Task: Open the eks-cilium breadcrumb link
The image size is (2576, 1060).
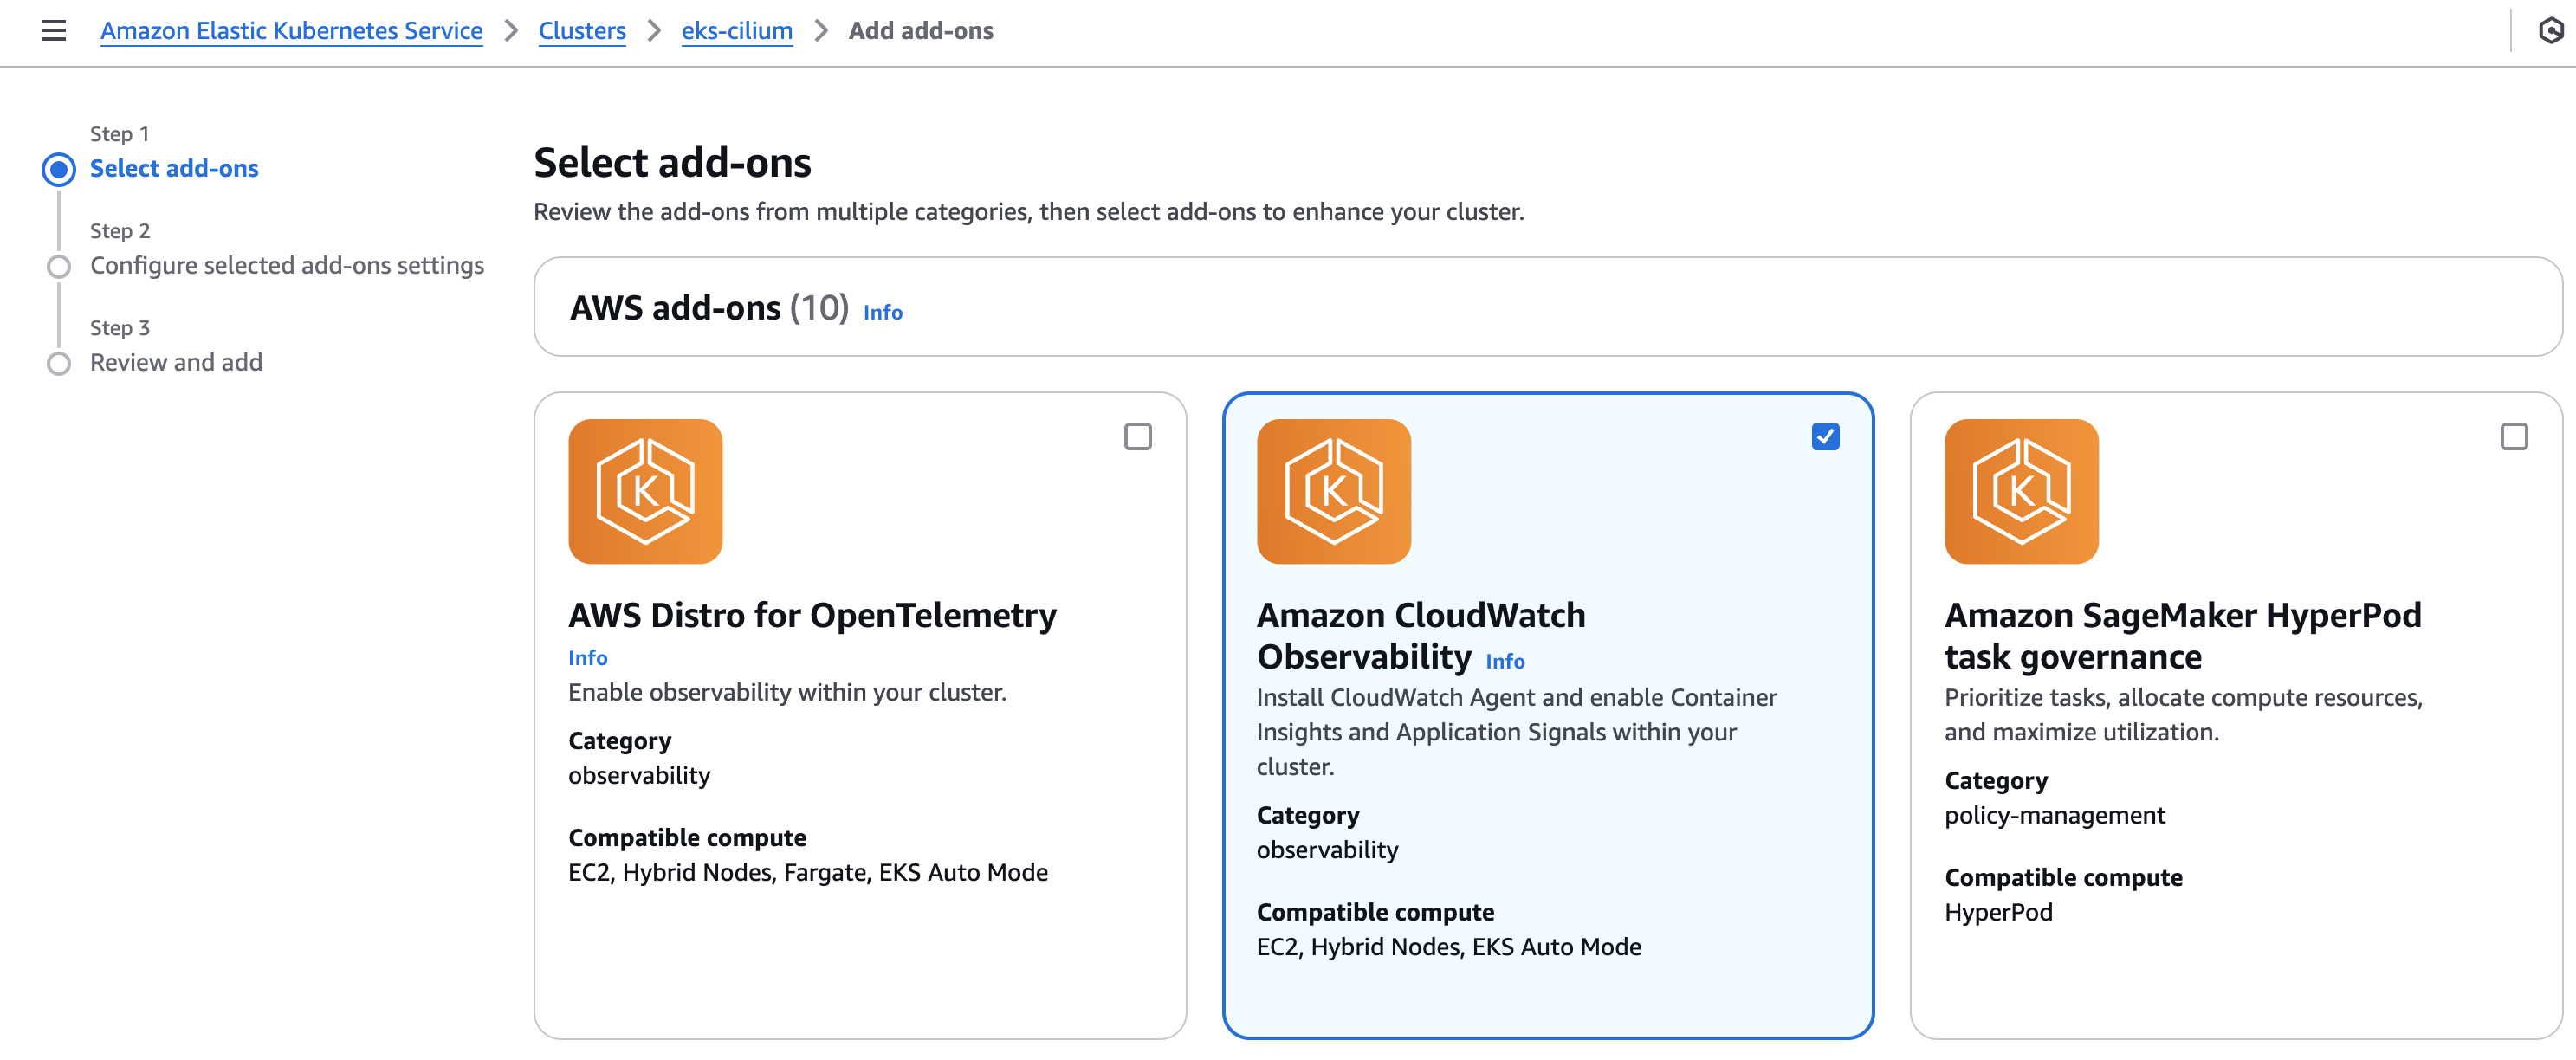Action: click(737, 31)
